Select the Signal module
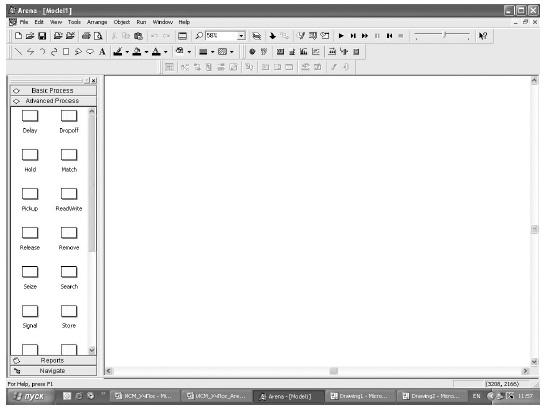The height and width of the screenshot is (413, 548). [30, 317]
